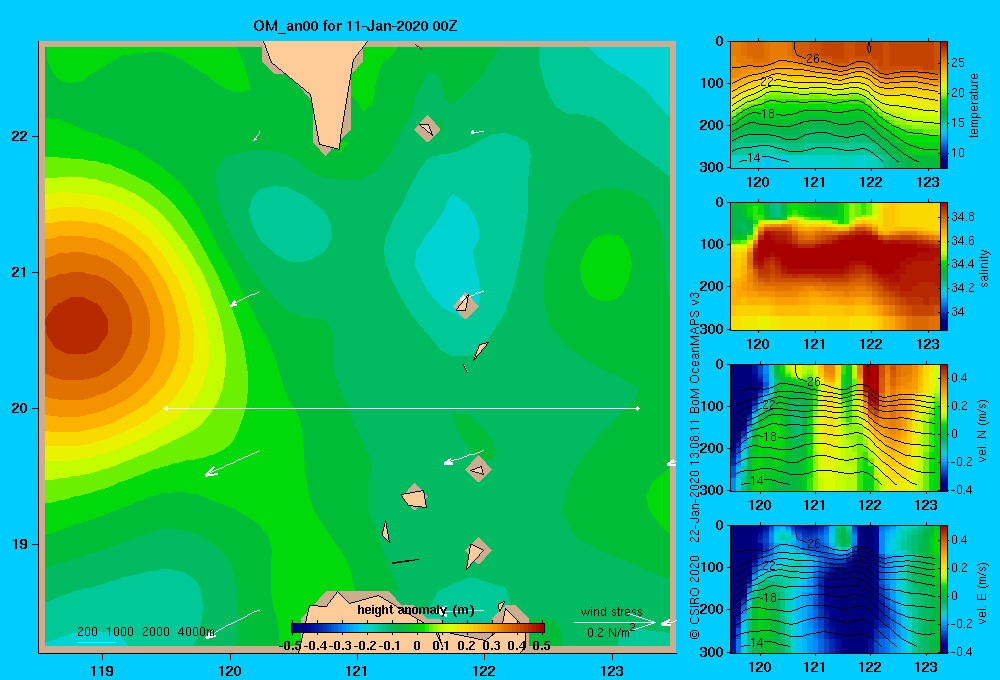Open the salinity cross-section panel
This screenshot has height=680, width=1000.
pyautogui.click(x=835, y=266)
